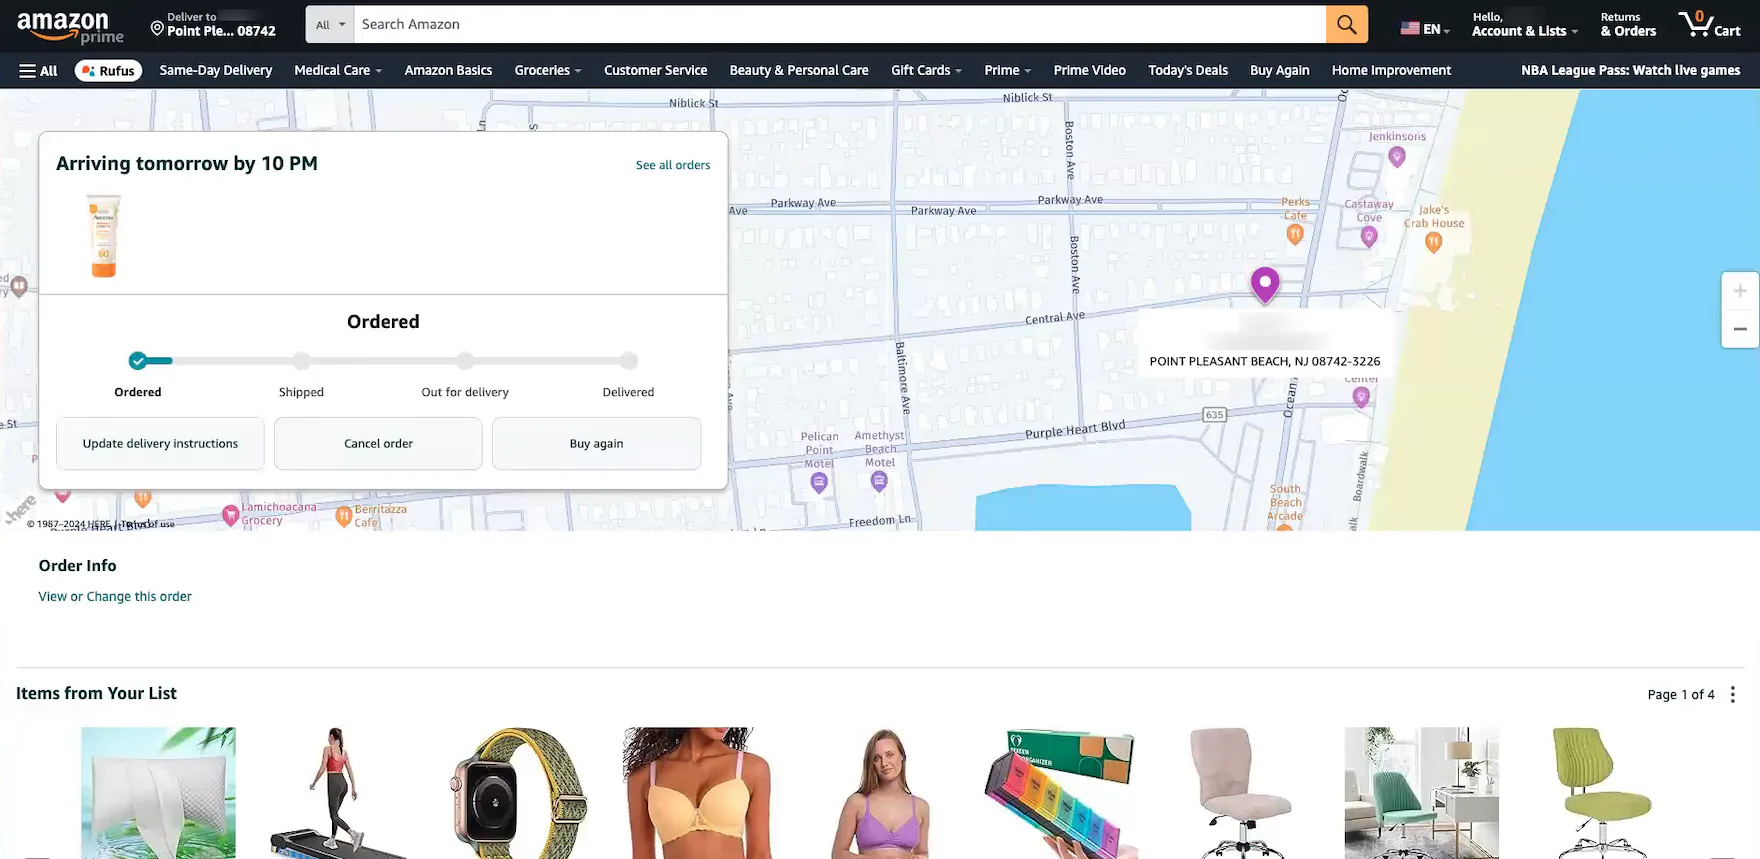
Task: Click in the Search Amazon field
Action: 840,24
